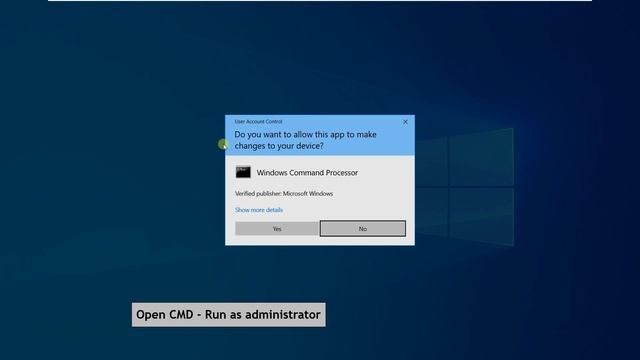Click Yes to allow the app

coord(277,229)
